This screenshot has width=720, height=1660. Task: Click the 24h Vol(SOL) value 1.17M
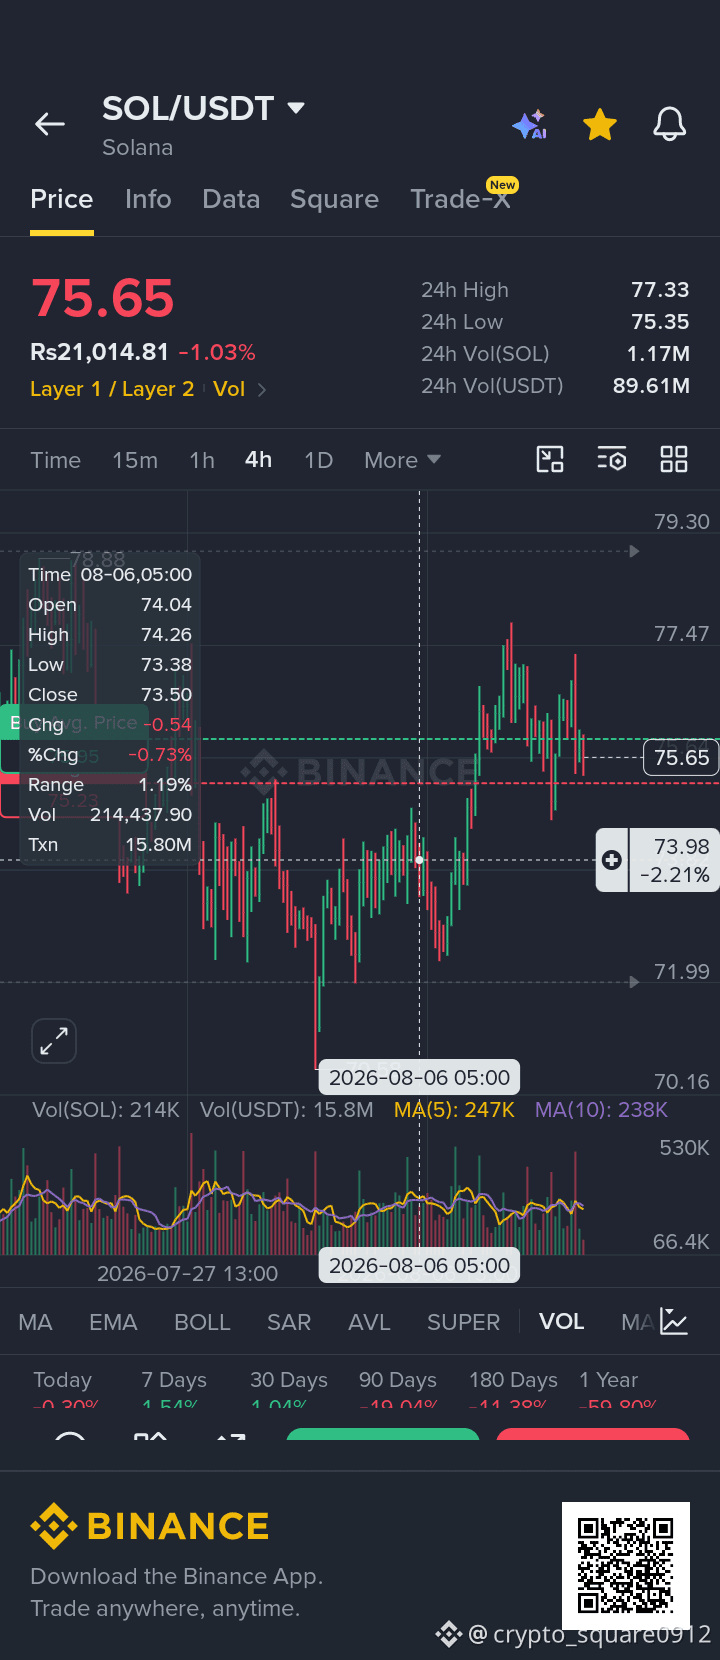point(658,354)
